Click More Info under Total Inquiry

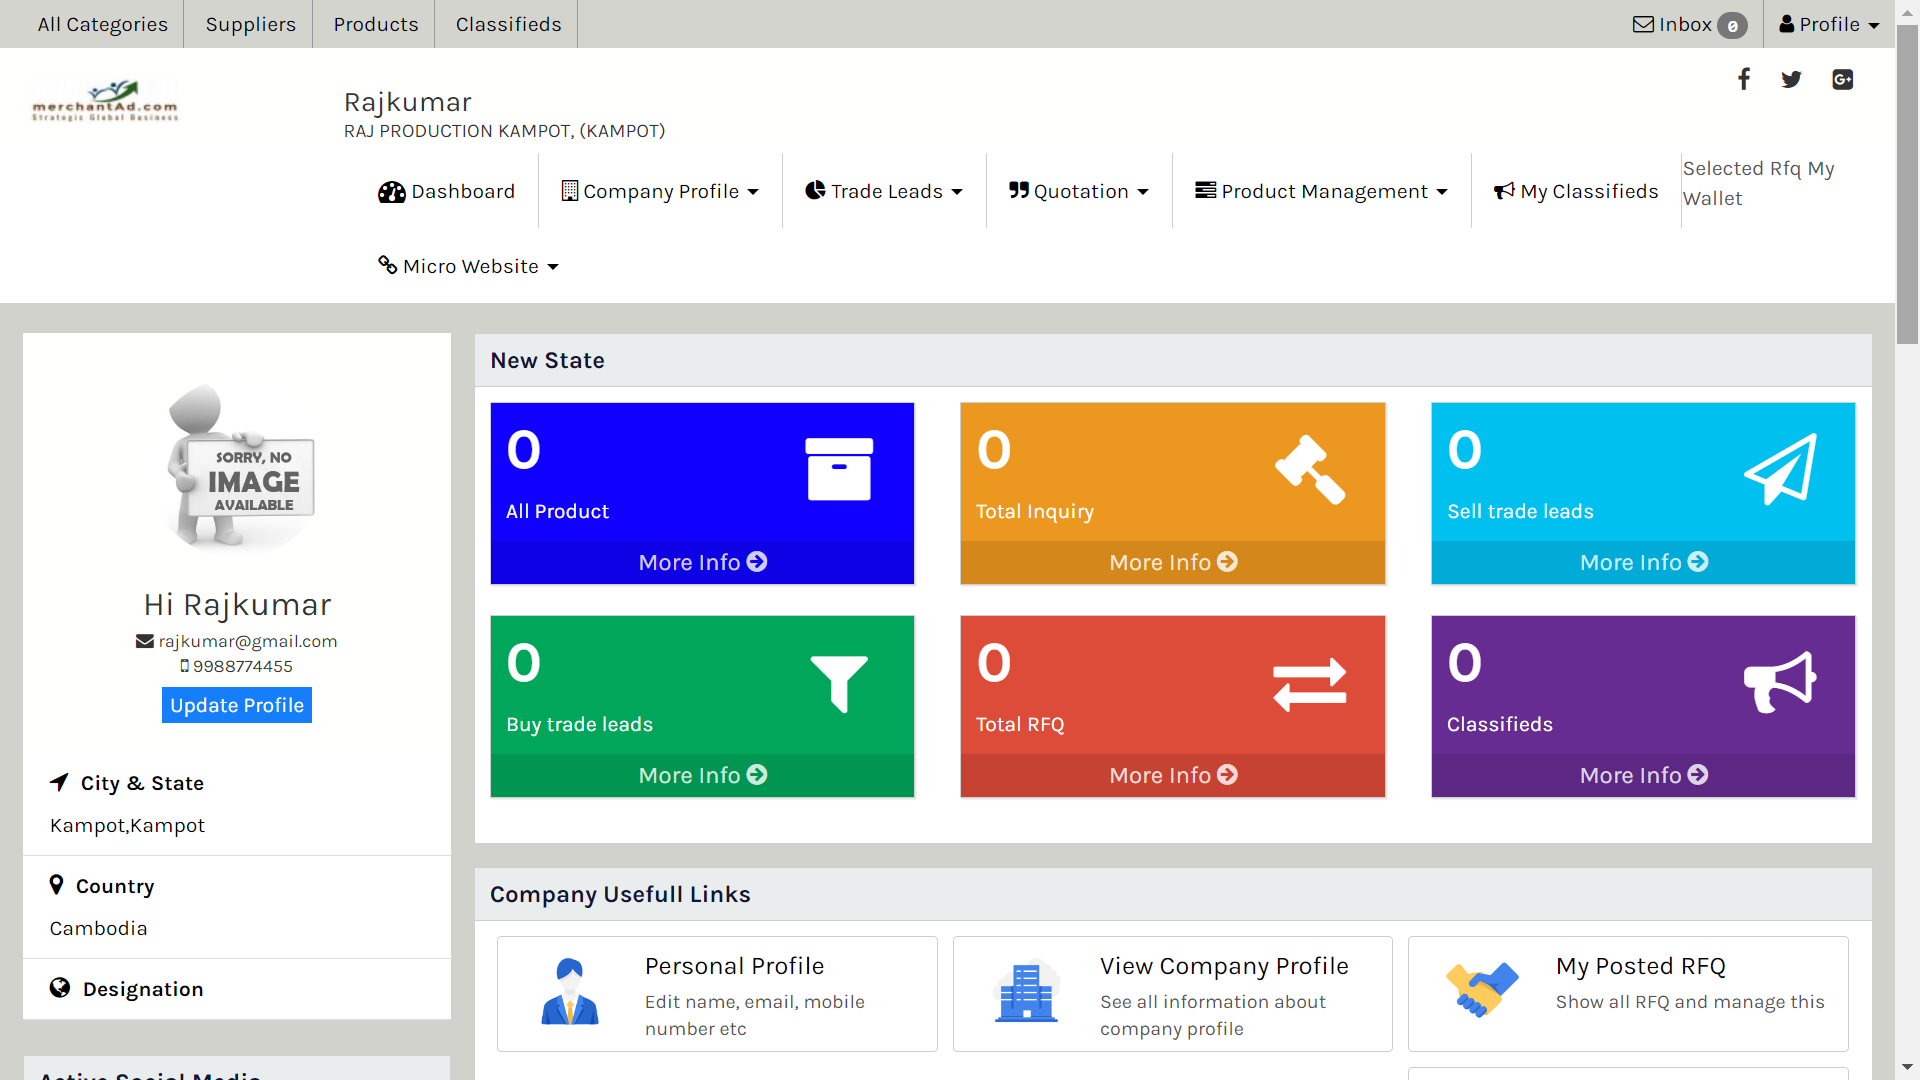(x=1172, y=562)
